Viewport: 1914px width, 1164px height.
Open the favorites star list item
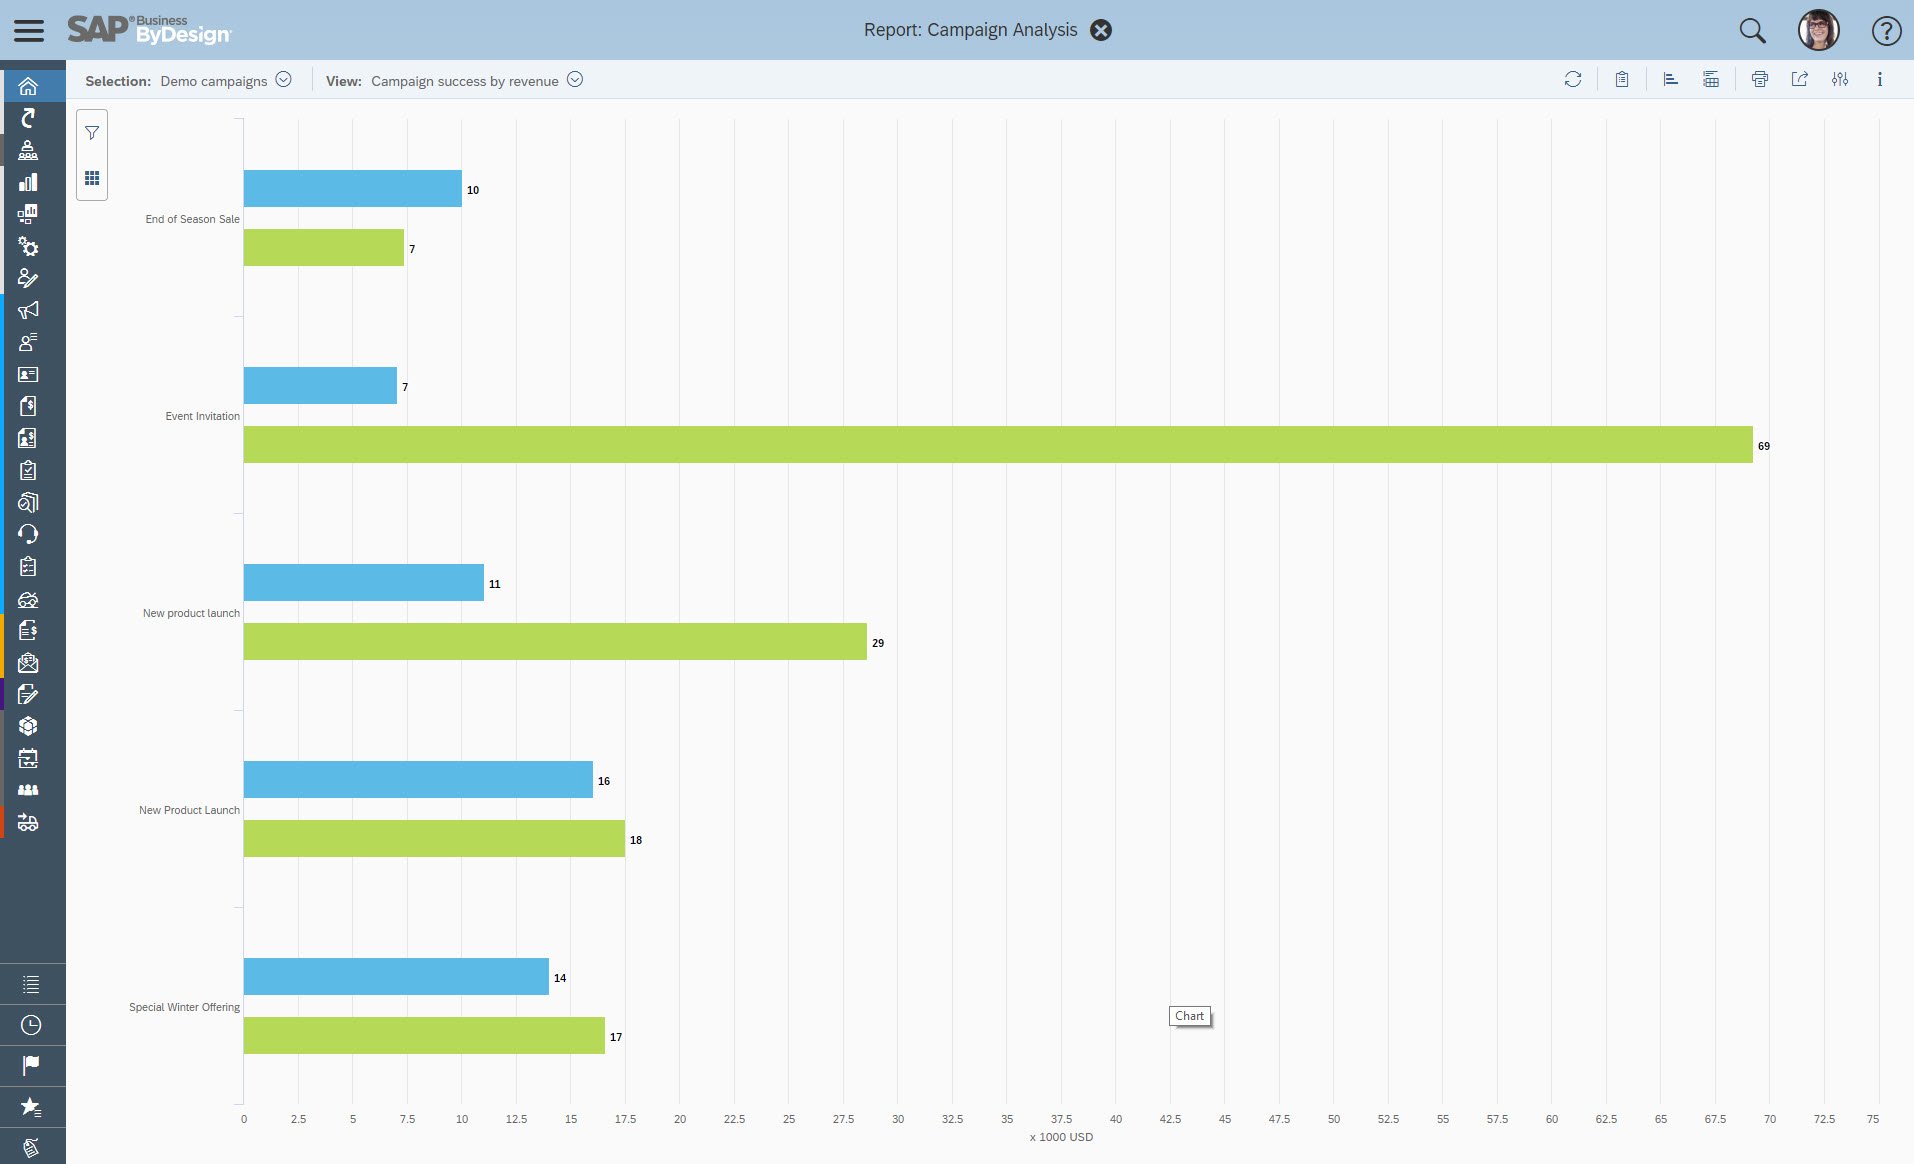point(31,1107)
